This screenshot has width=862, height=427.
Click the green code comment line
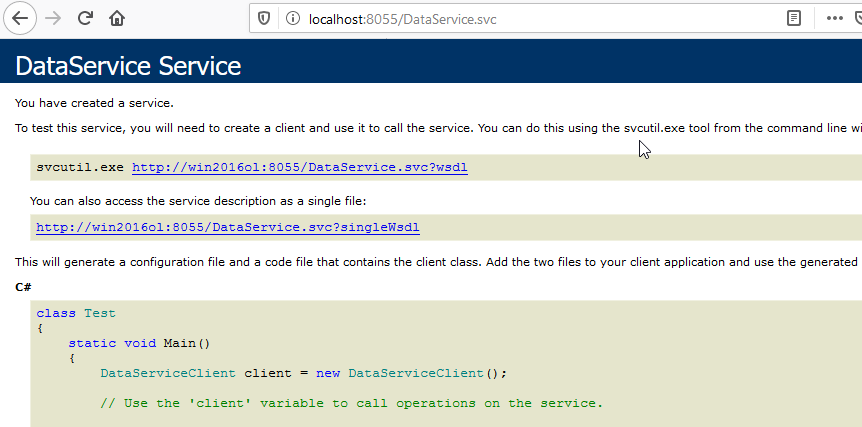tap(351, 403)
